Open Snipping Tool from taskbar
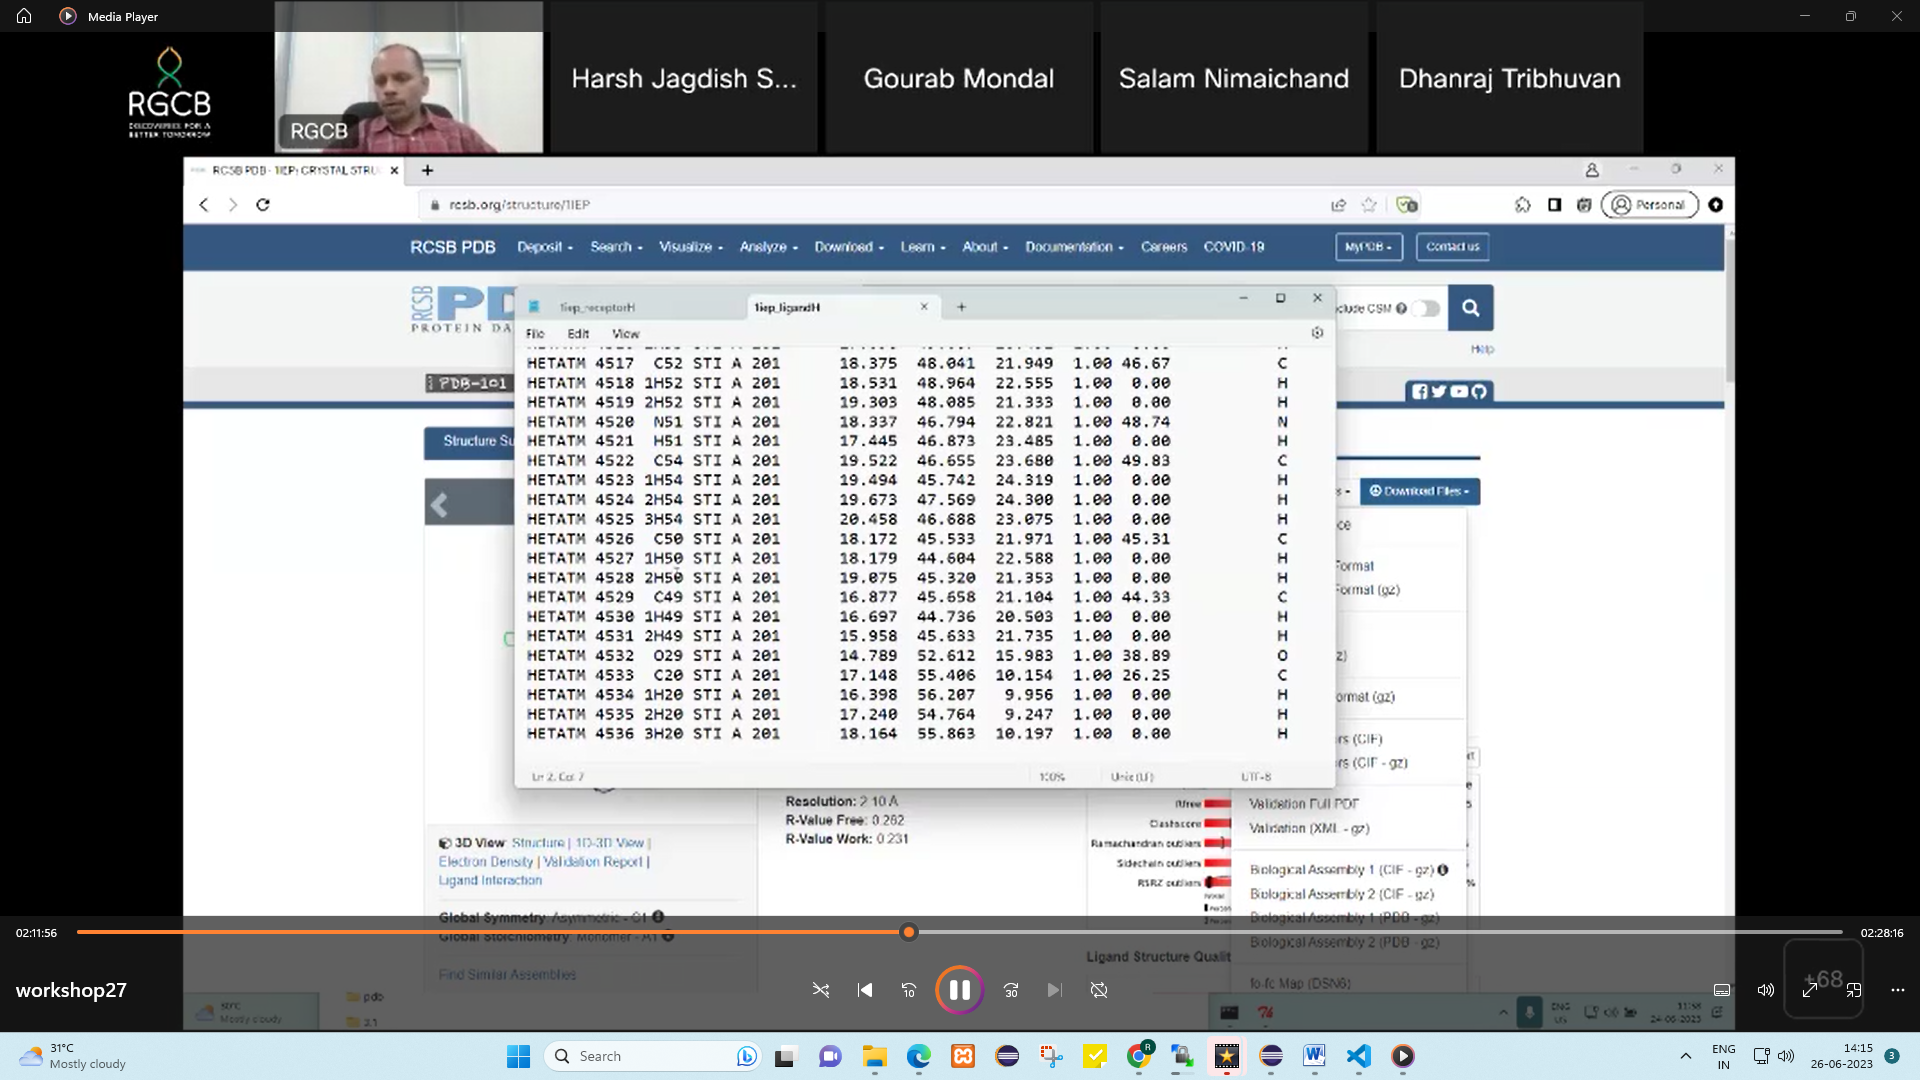Image resolution: width=1920 pixels, height=1080 pixels. [1051, 1056]
